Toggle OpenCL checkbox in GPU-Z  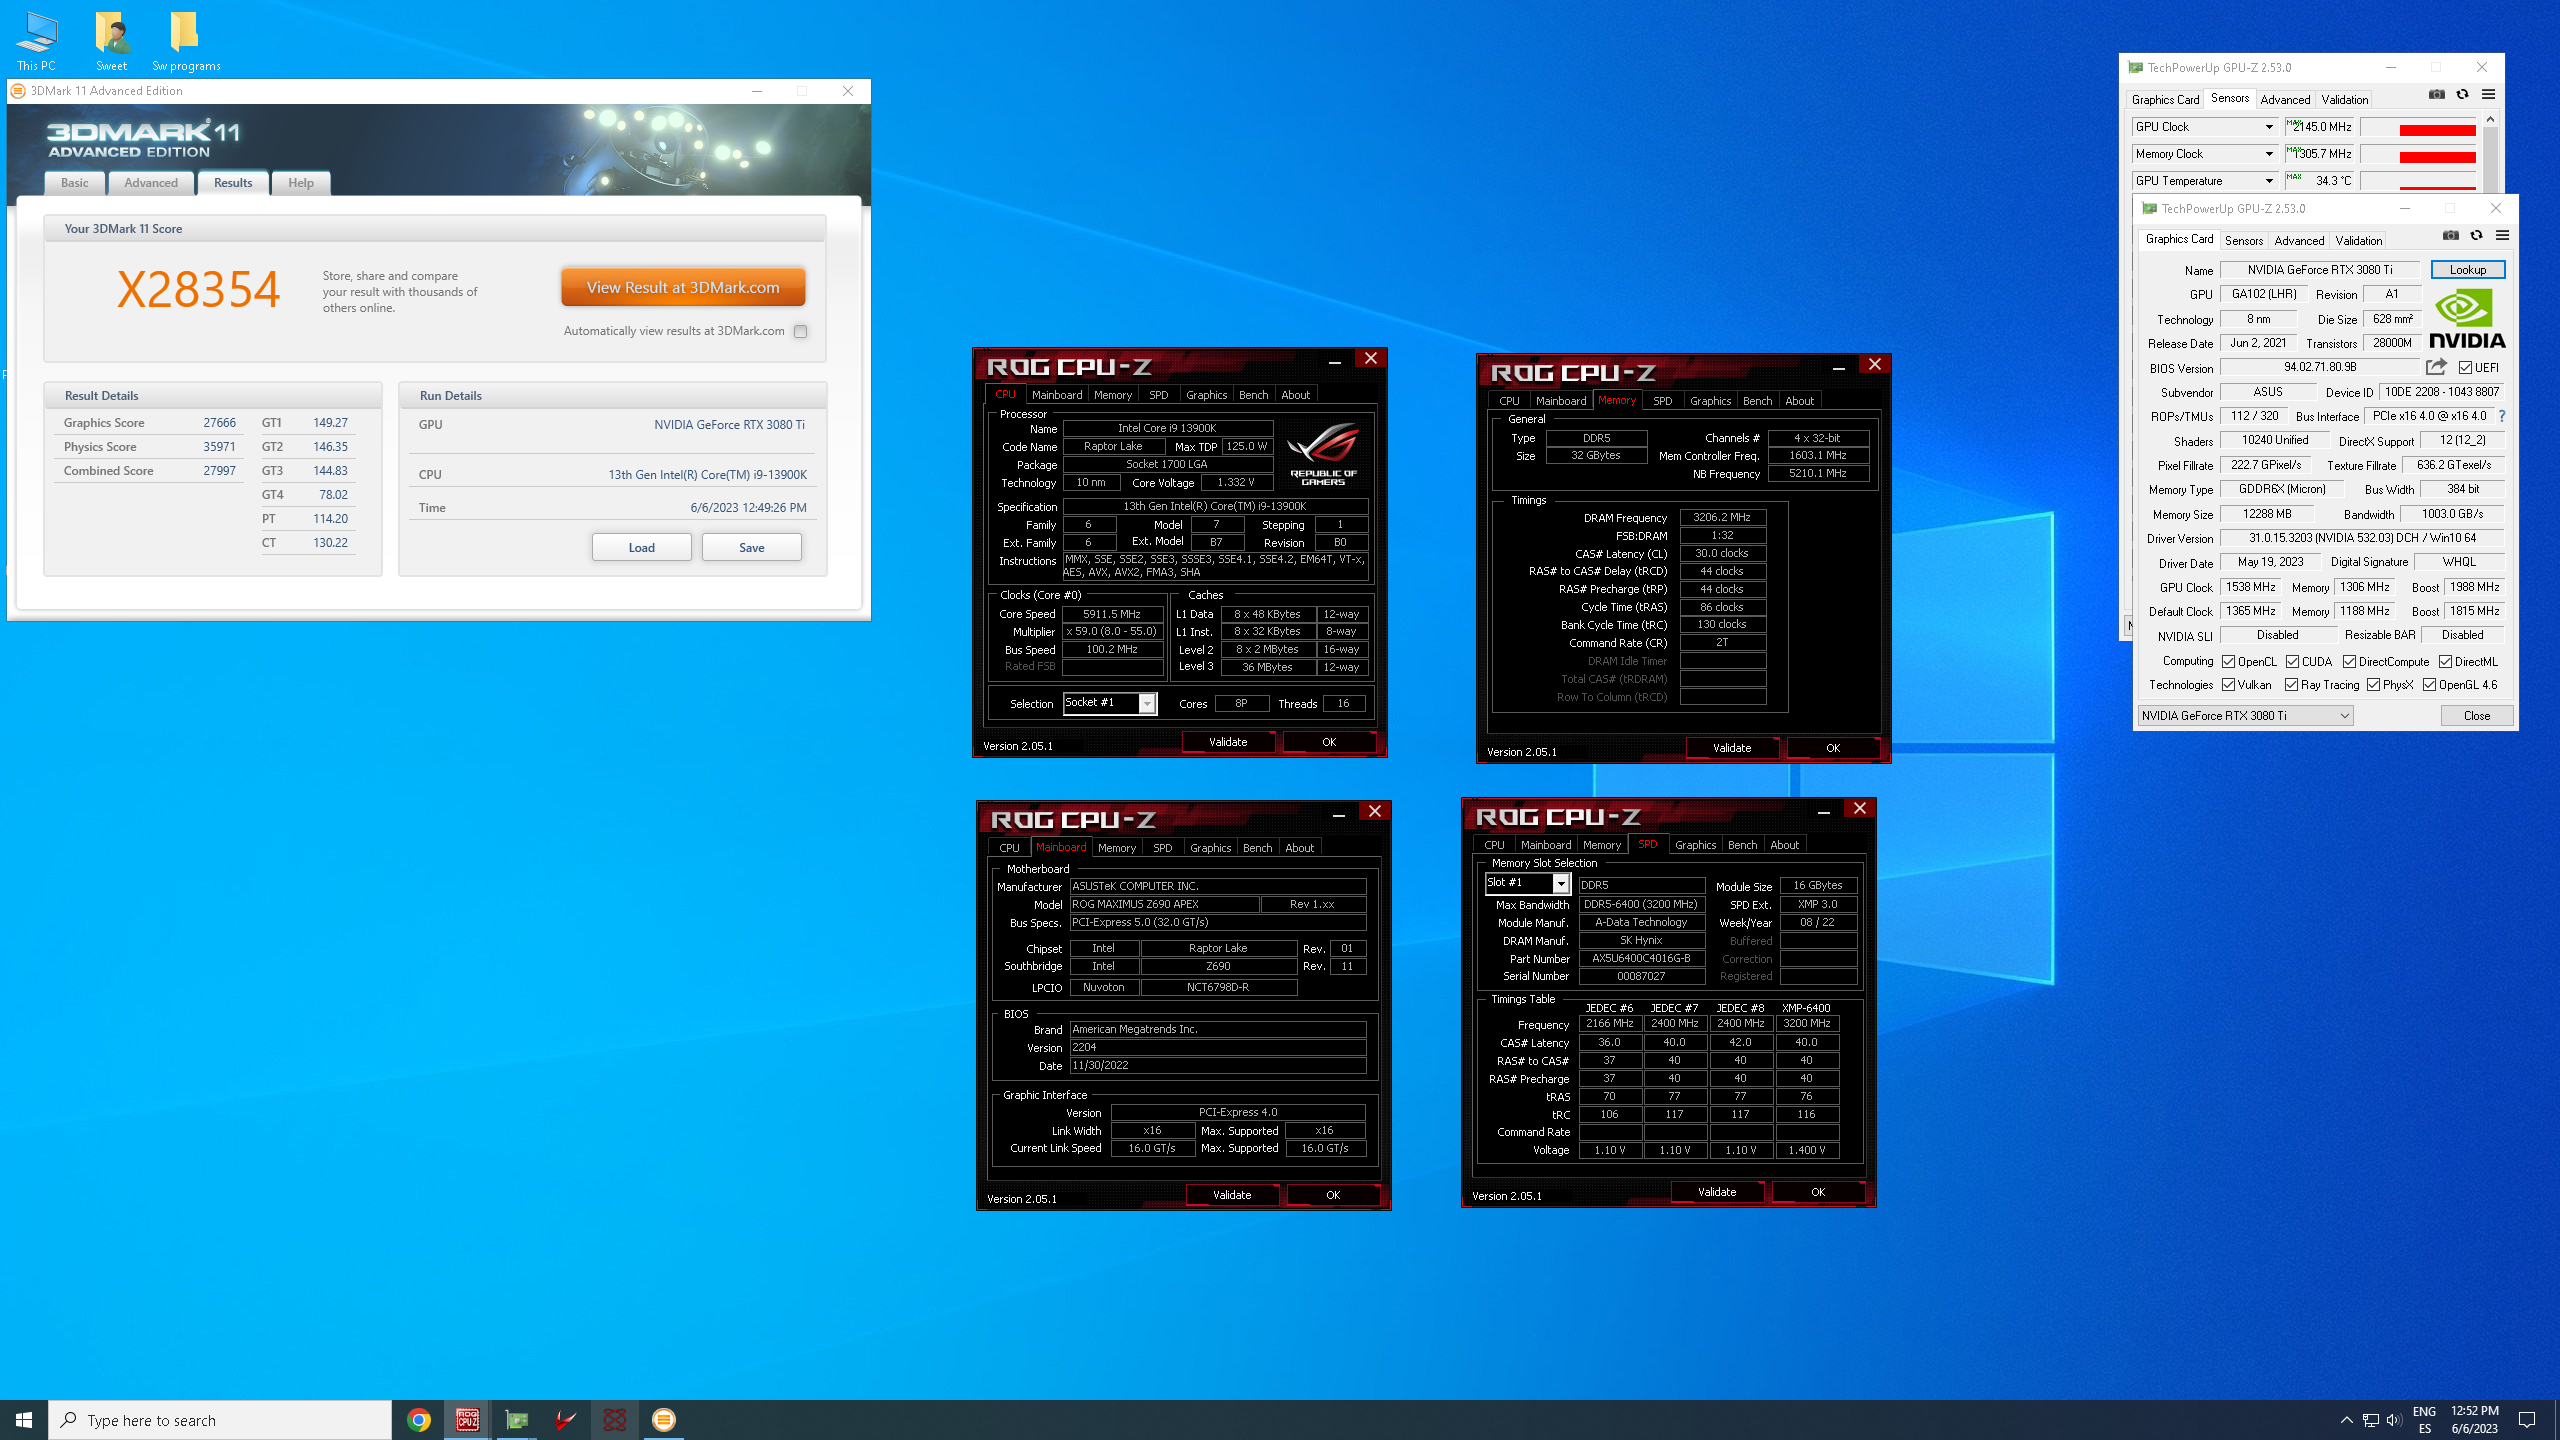coord(2229,662)
